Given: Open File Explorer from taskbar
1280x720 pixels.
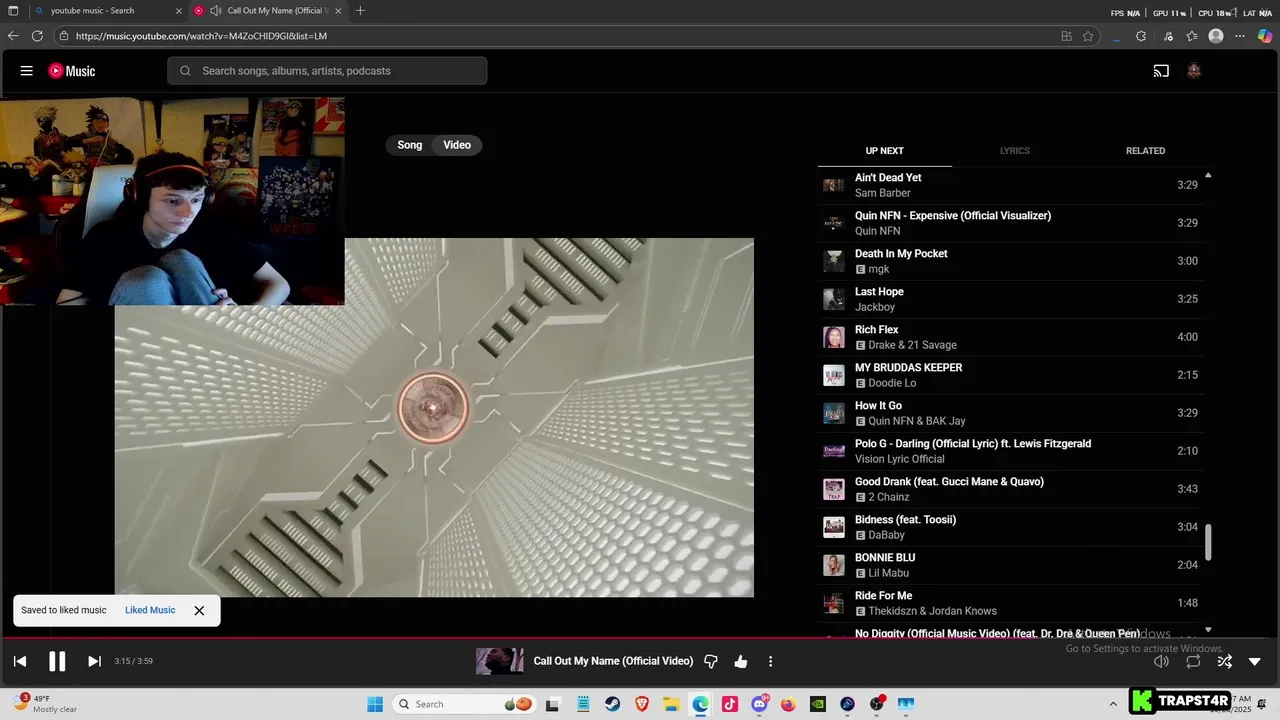Looking at the screenshot, I should click(x=671, y=704).
